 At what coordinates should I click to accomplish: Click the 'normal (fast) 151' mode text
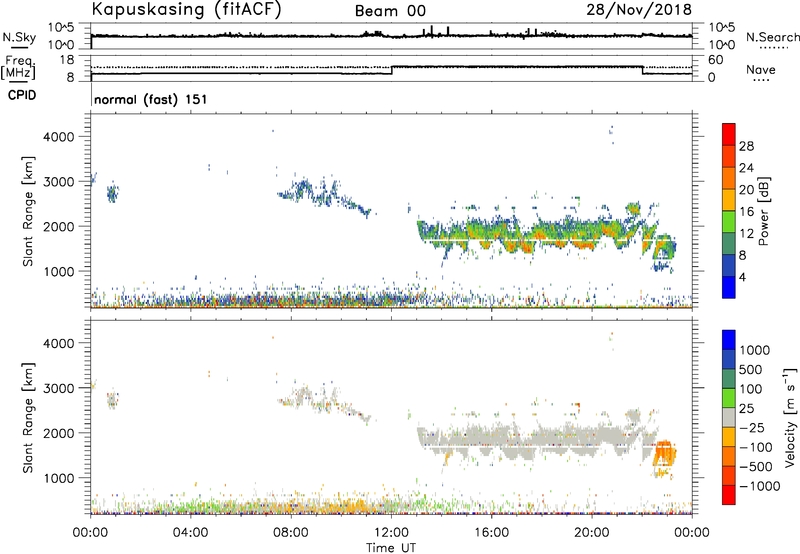point(151,99)
